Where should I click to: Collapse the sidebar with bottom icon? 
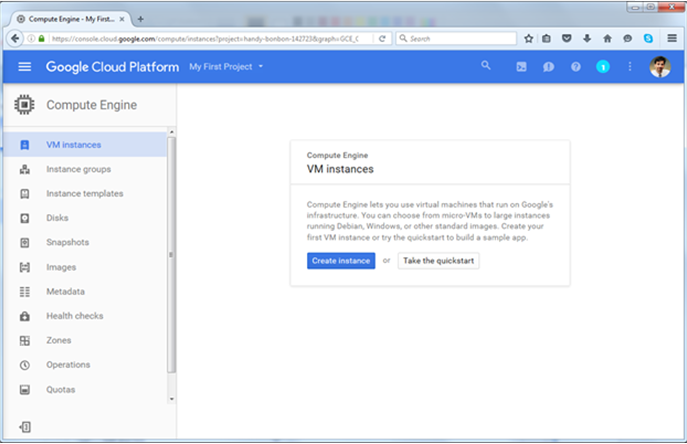coord(25,427)
